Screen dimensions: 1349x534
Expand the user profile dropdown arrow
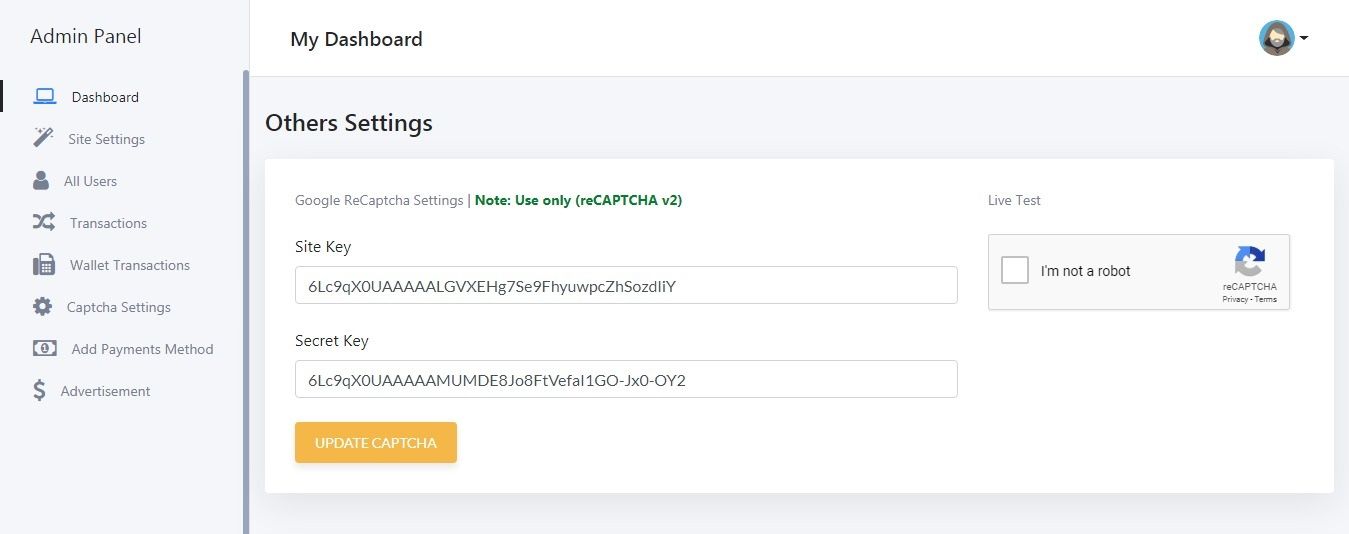[x=1304, y=39]
